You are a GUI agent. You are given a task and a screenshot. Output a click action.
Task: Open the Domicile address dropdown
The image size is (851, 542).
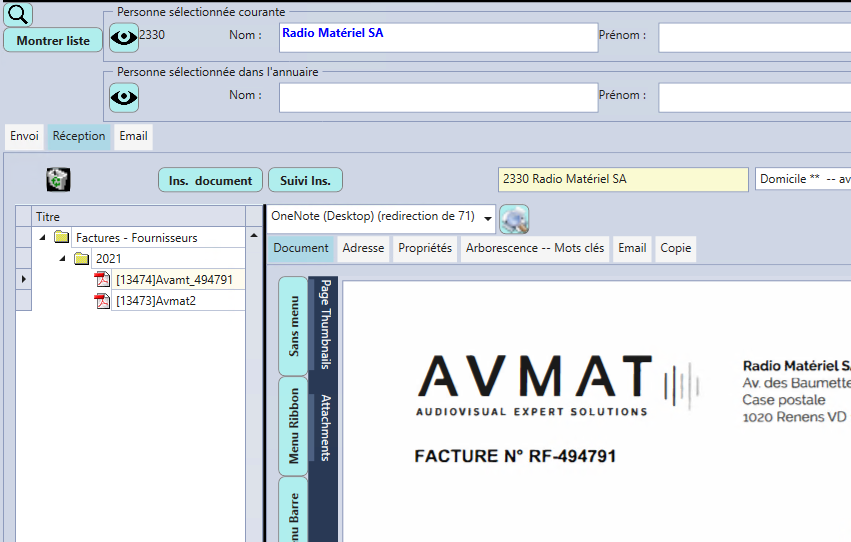[803, 179]
